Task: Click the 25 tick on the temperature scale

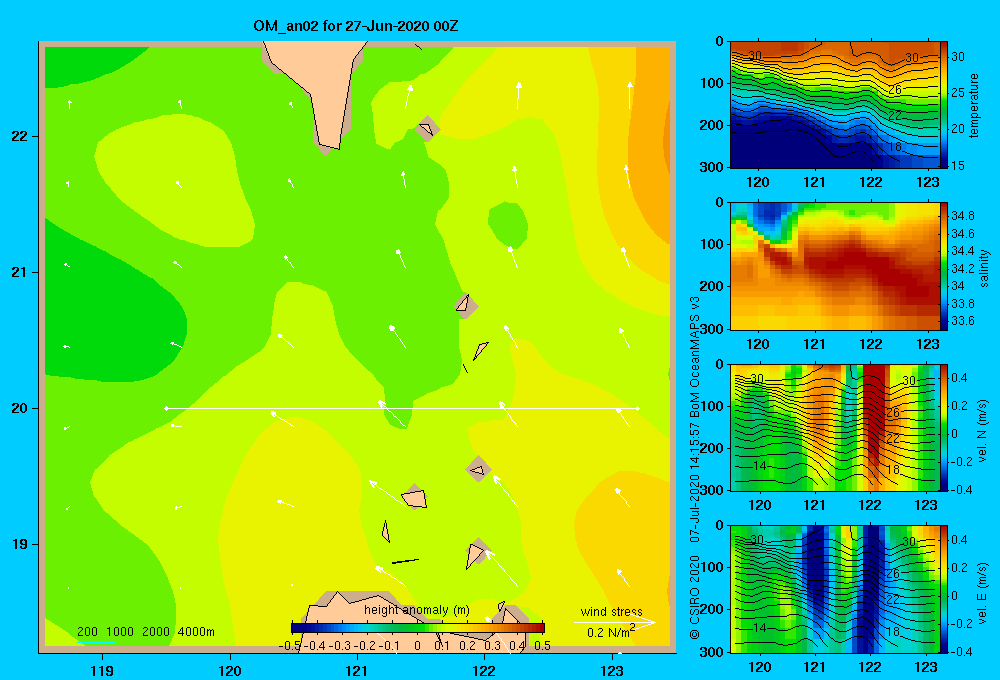Action: pos(958,92)
